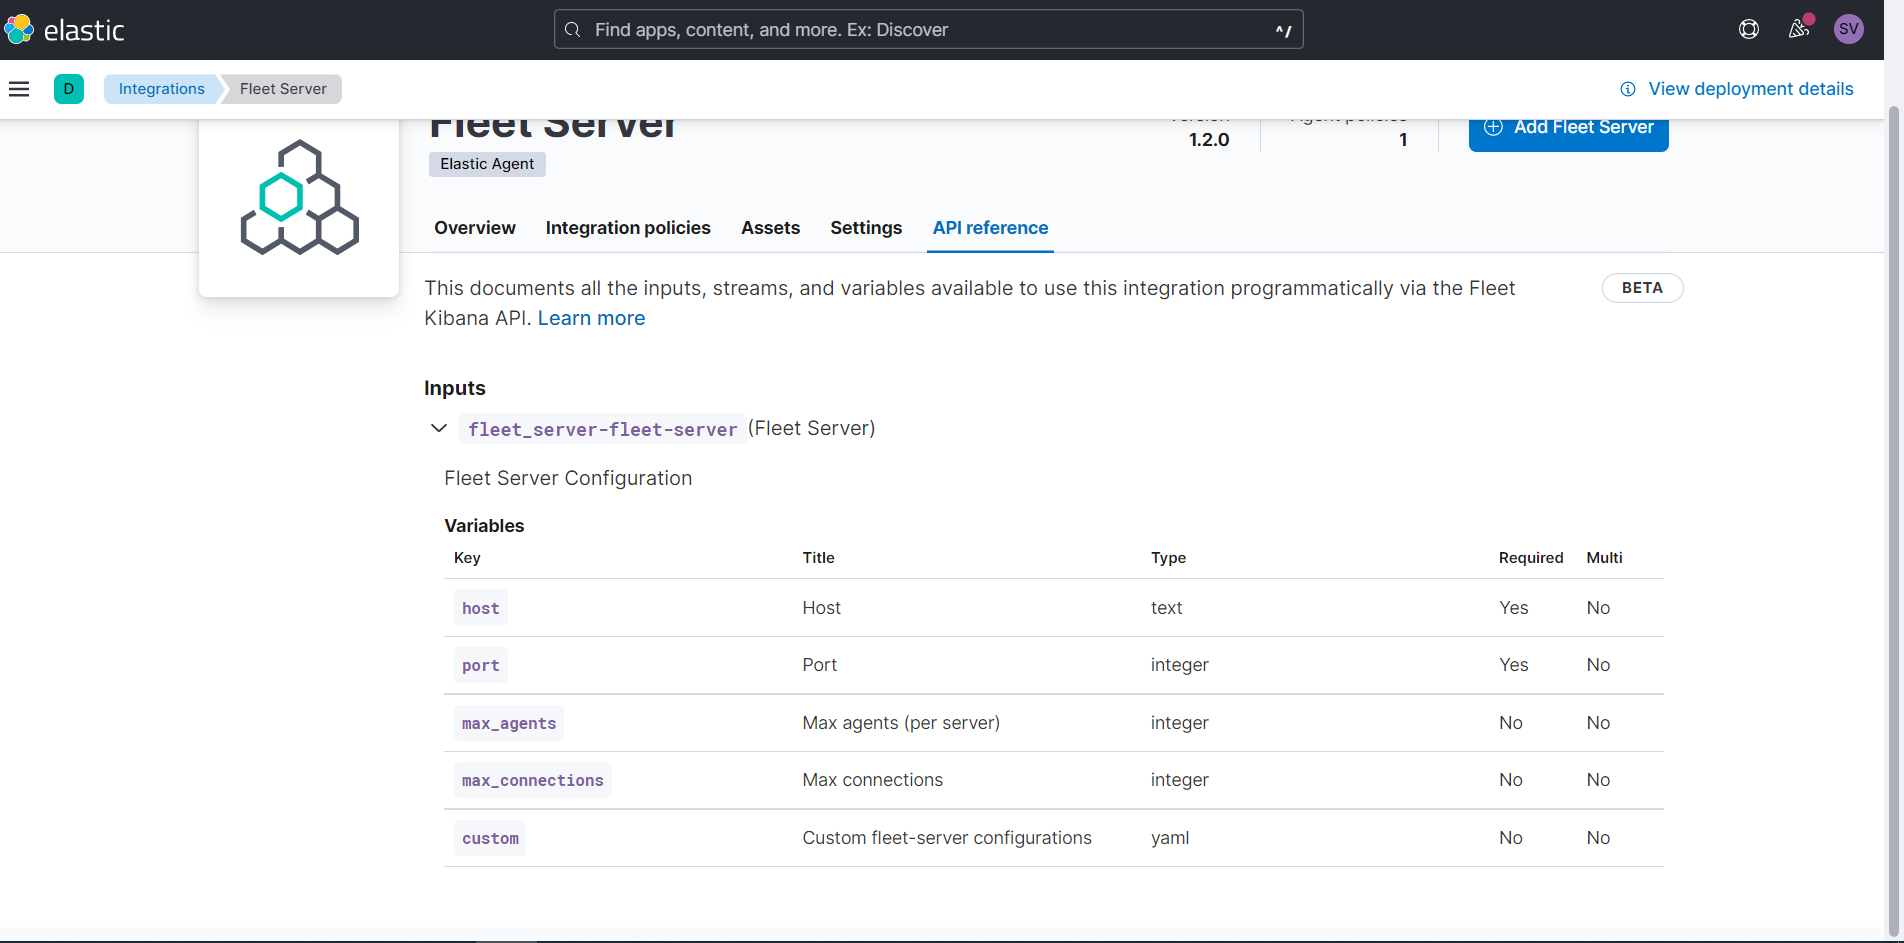The image size is (1904, 943).
Task: Click View deployment details
Action: tap(1750, 89)
